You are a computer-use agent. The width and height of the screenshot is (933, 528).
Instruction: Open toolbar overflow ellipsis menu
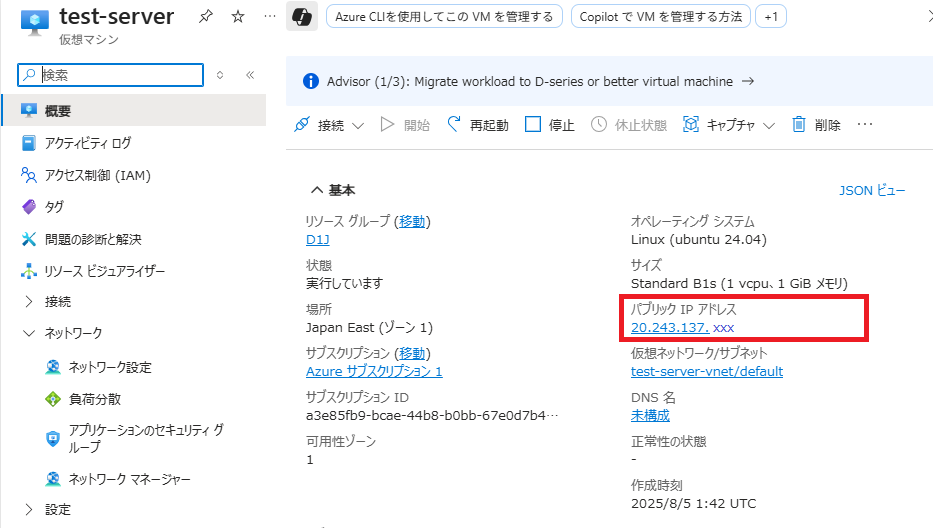[865, 124]
